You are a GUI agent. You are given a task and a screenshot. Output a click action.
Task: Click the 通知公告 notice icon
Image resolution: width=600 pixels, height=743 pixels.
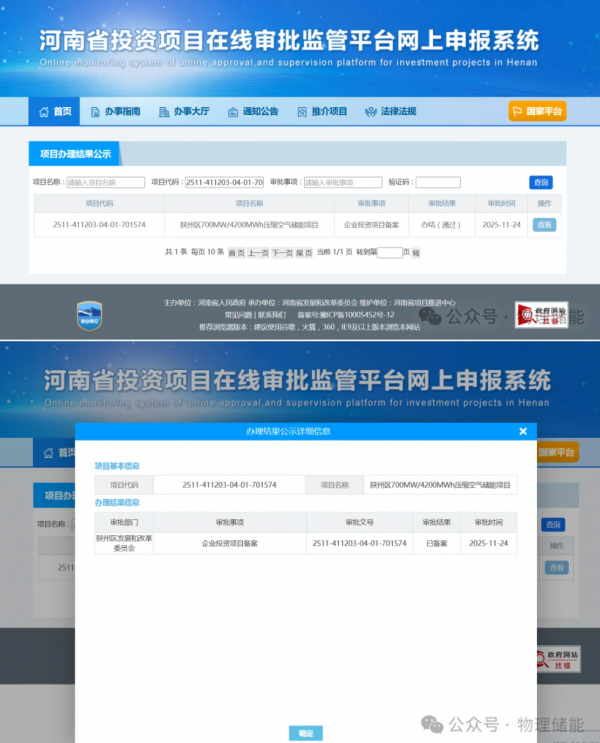234,111
